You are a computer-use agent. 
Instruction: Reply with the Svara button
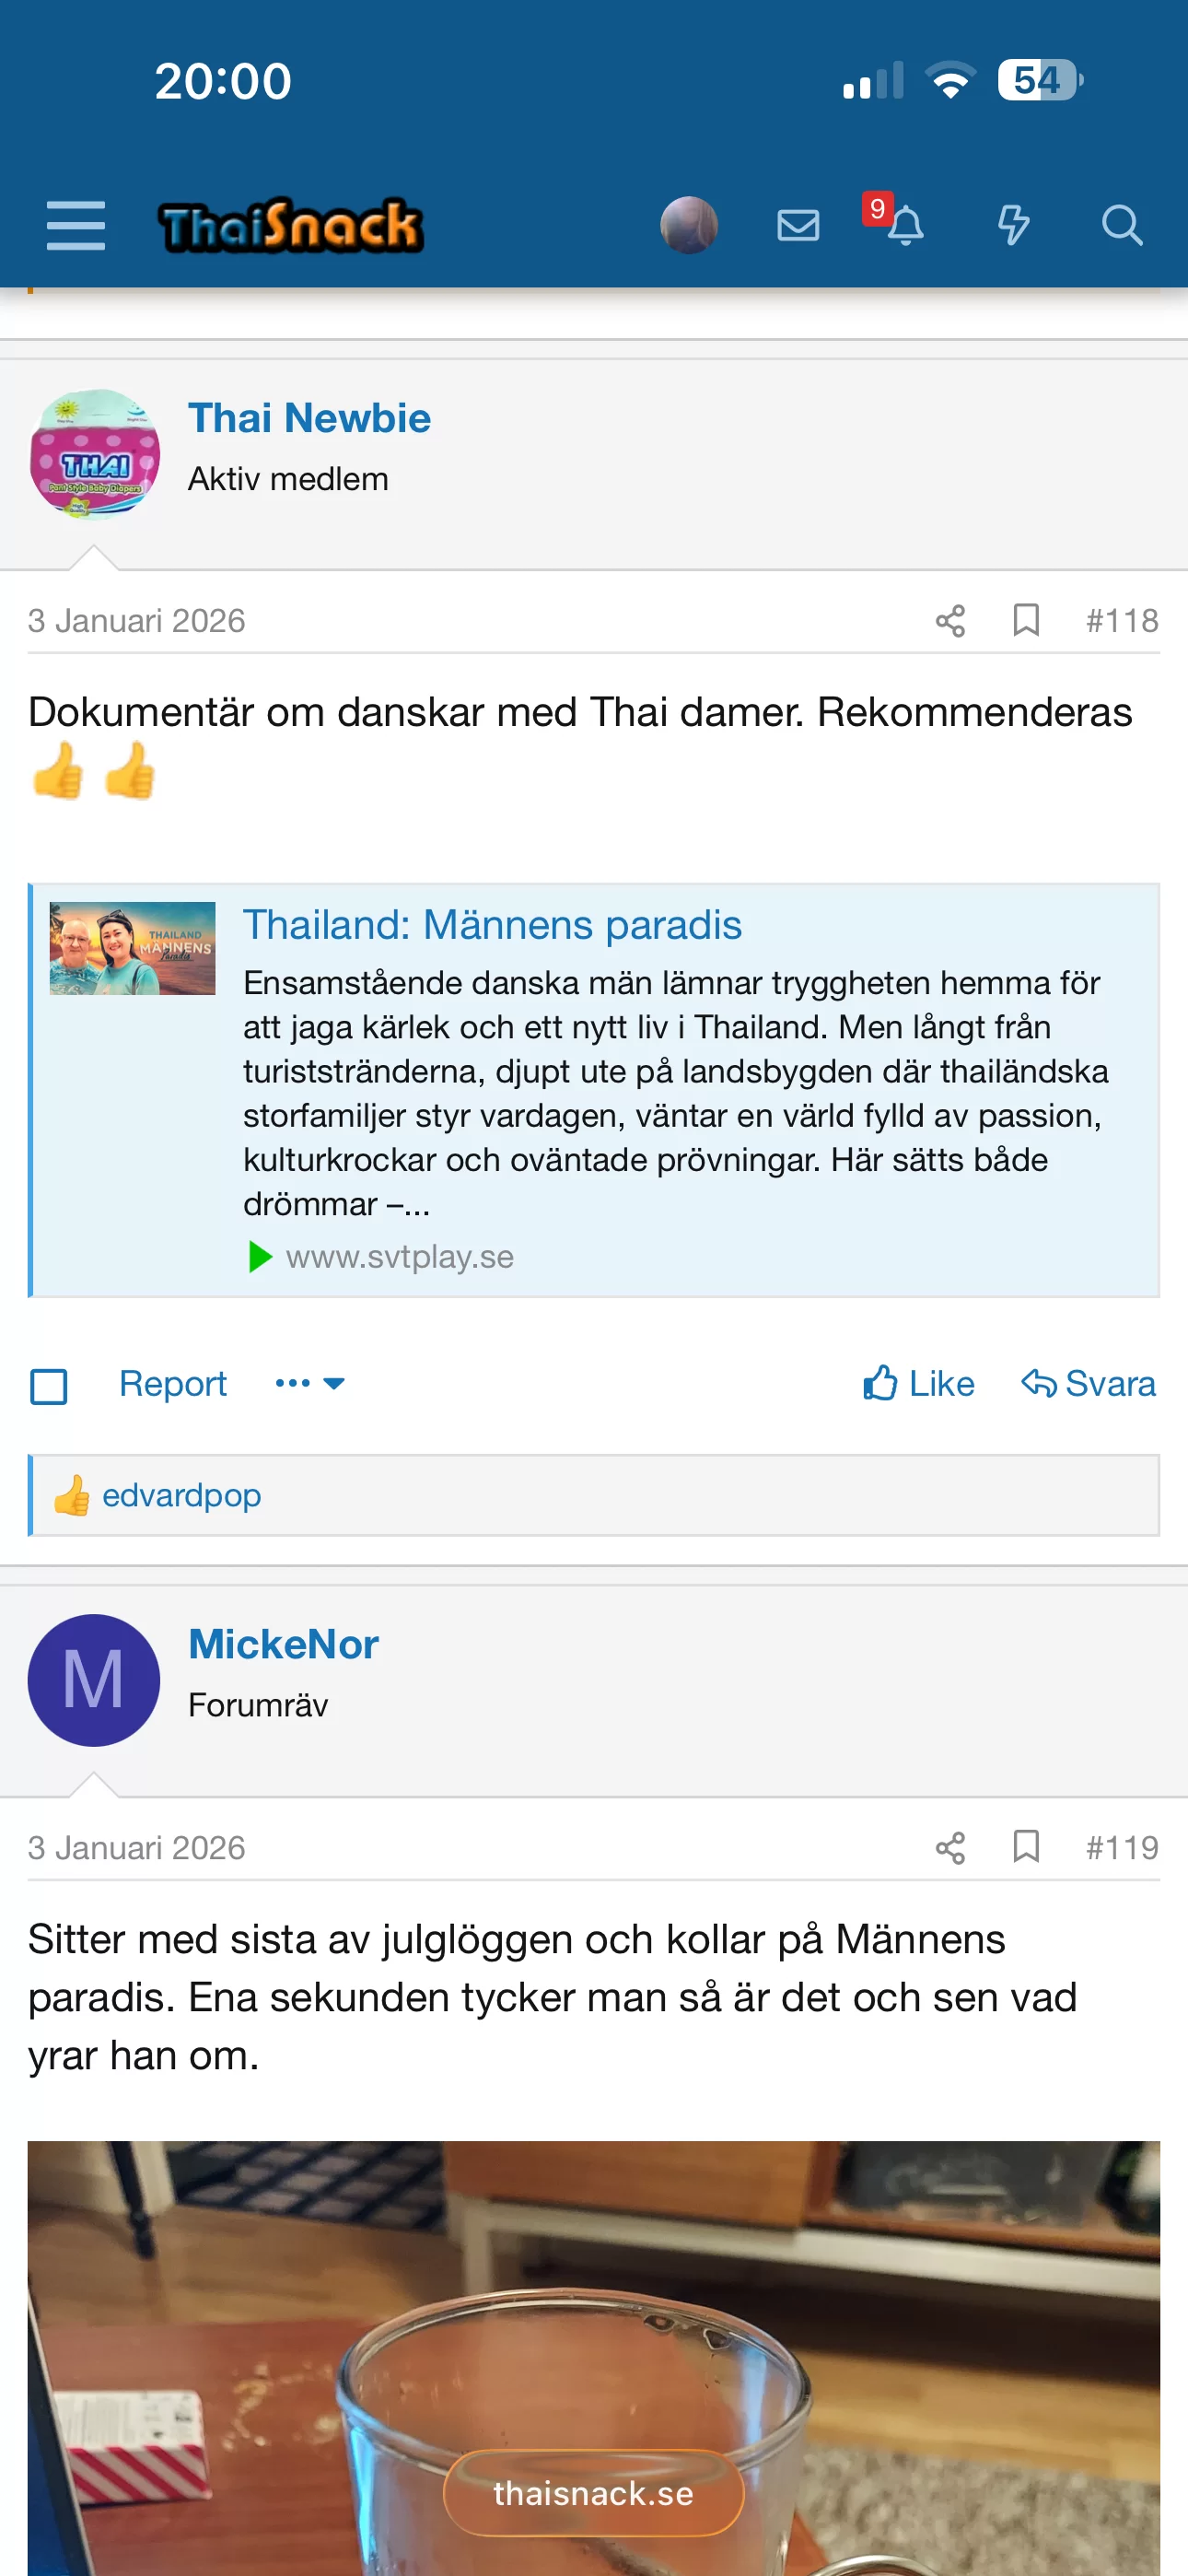1088,1384
